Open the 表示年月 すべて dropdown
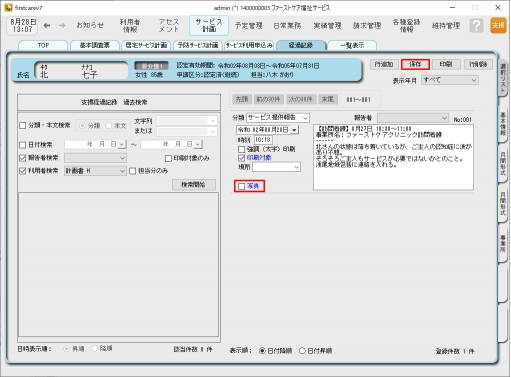The image size is (511, 377). (x=450, y=80)
